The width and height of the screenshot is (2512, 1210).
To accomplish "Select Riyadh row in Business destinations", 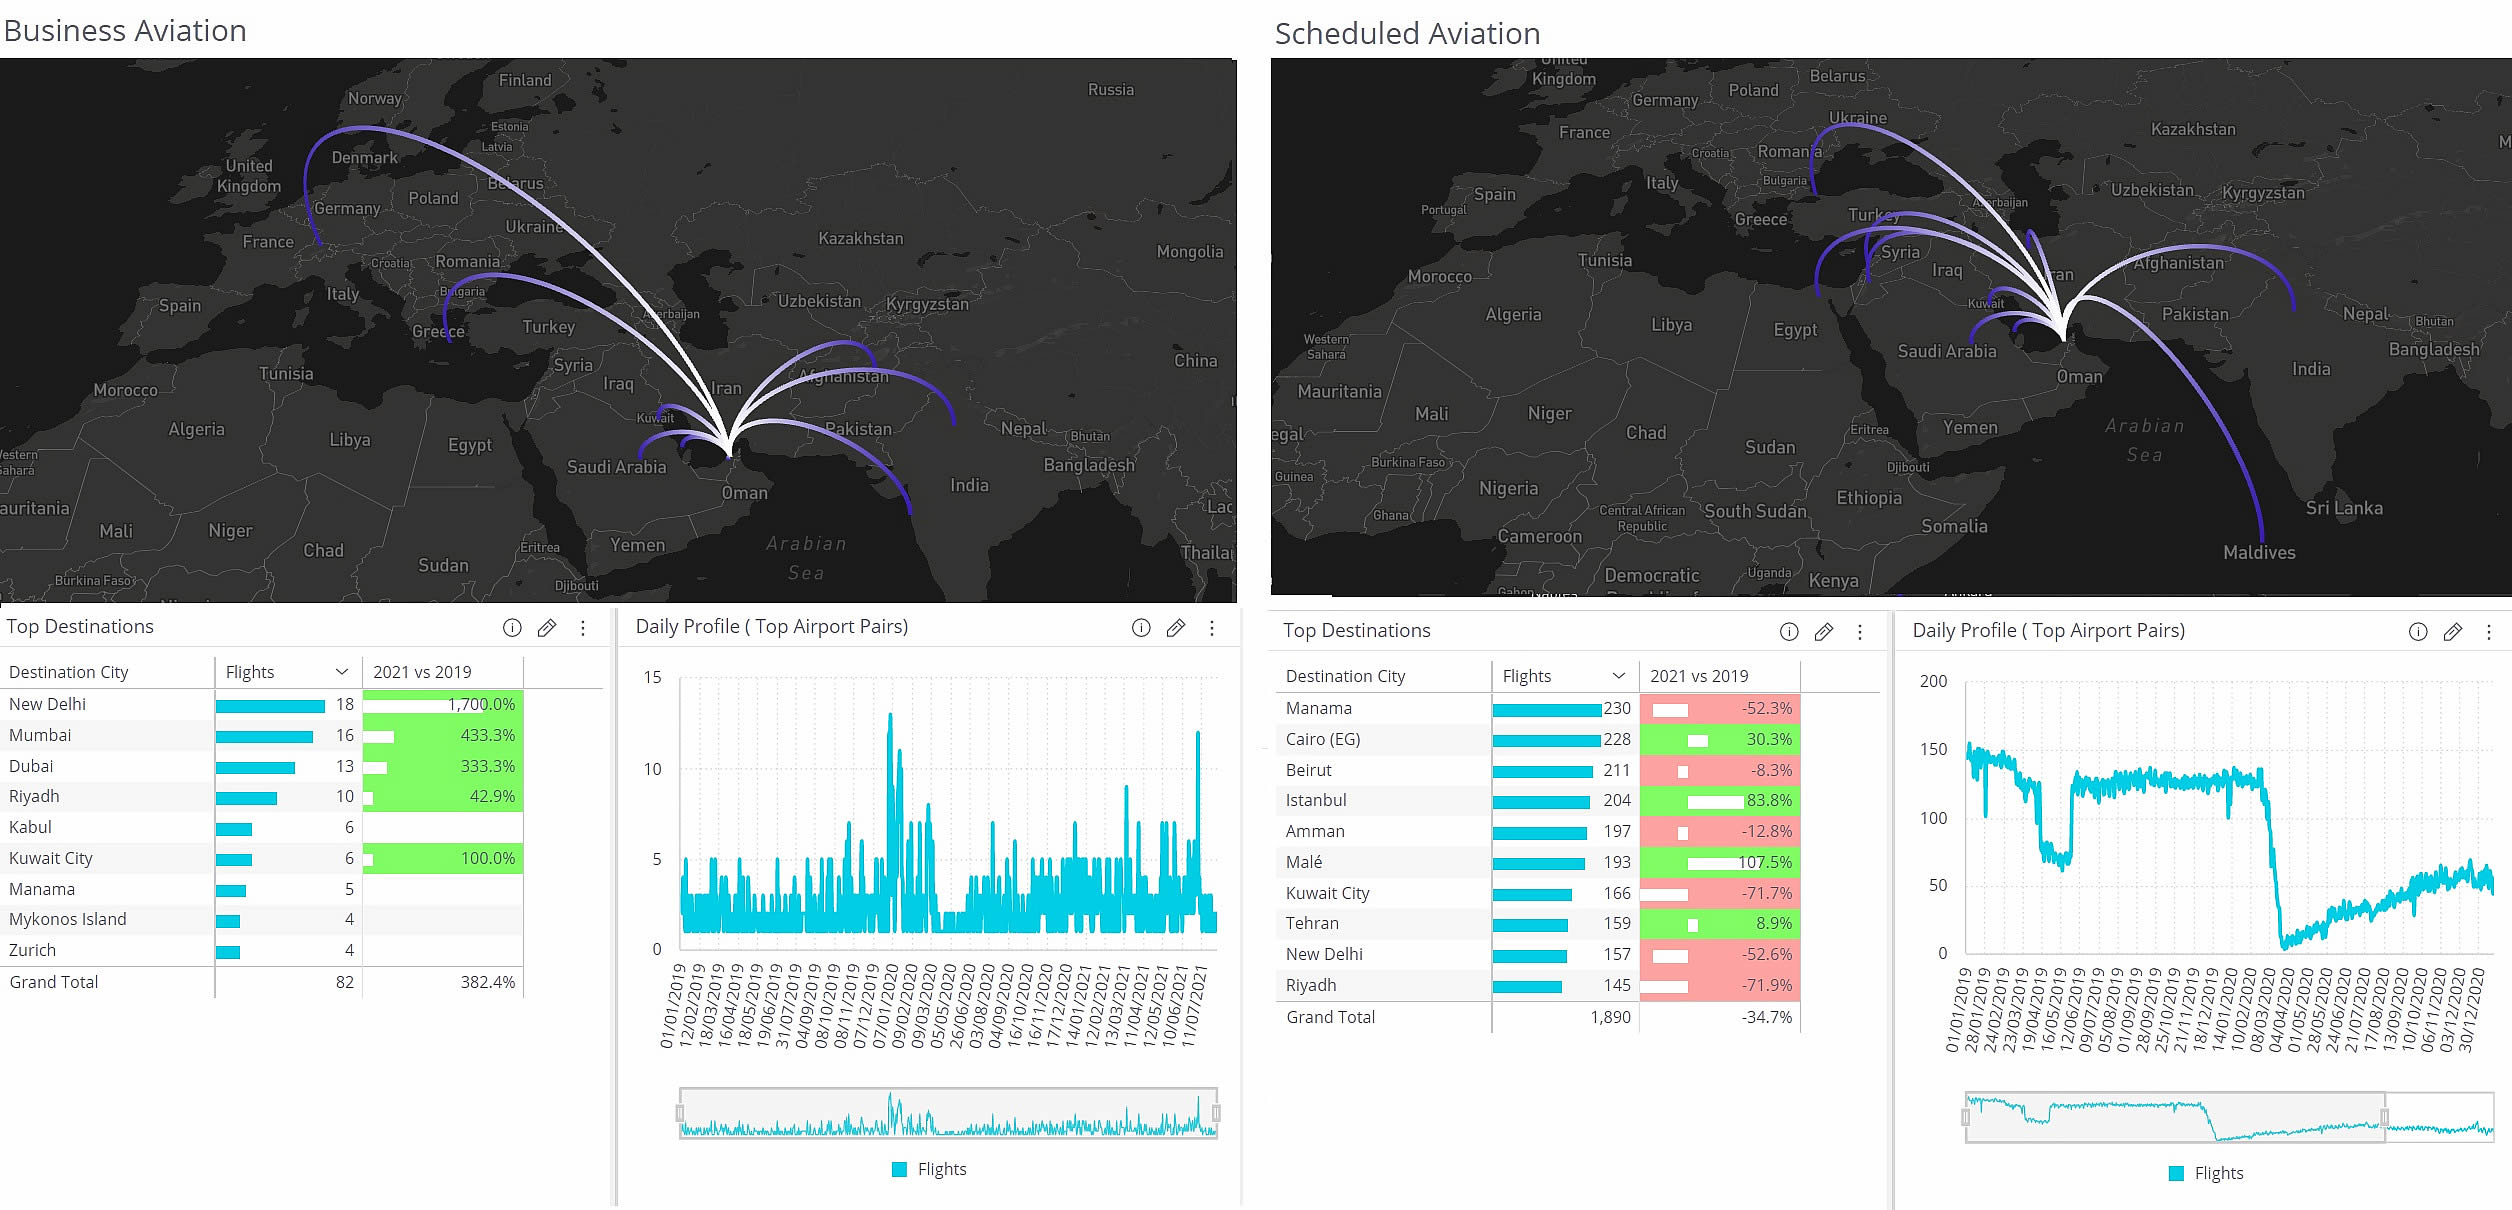I will [262, 796].
